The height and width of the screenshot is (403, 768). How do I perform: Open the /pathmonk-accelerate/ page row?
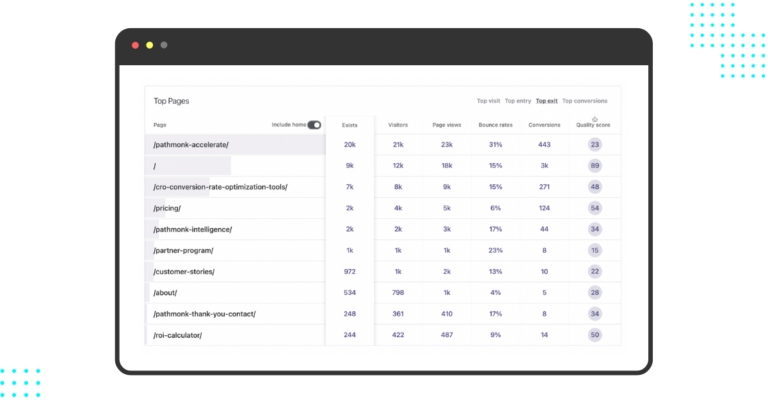pos(190,145)
